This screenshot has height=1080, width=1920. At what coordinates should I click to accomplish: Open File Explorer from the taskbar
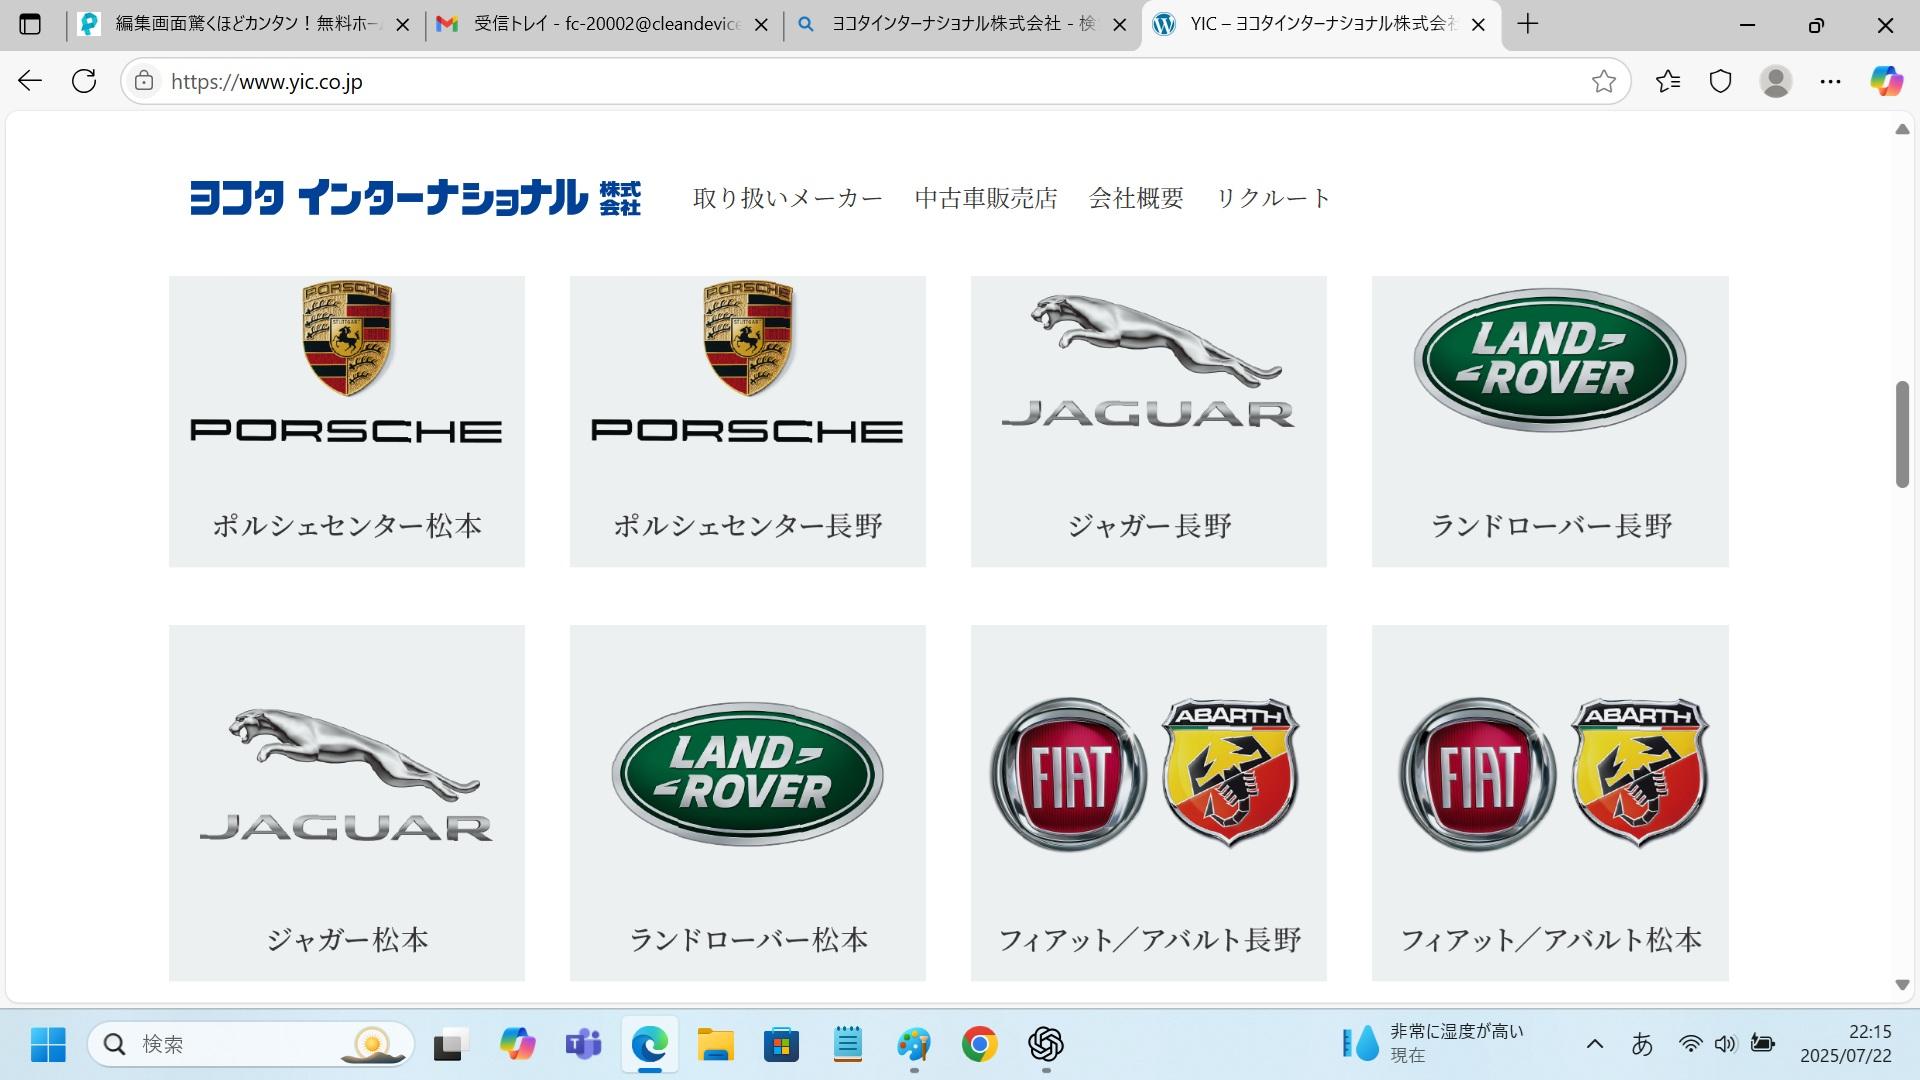click(x=715, y=1045)
